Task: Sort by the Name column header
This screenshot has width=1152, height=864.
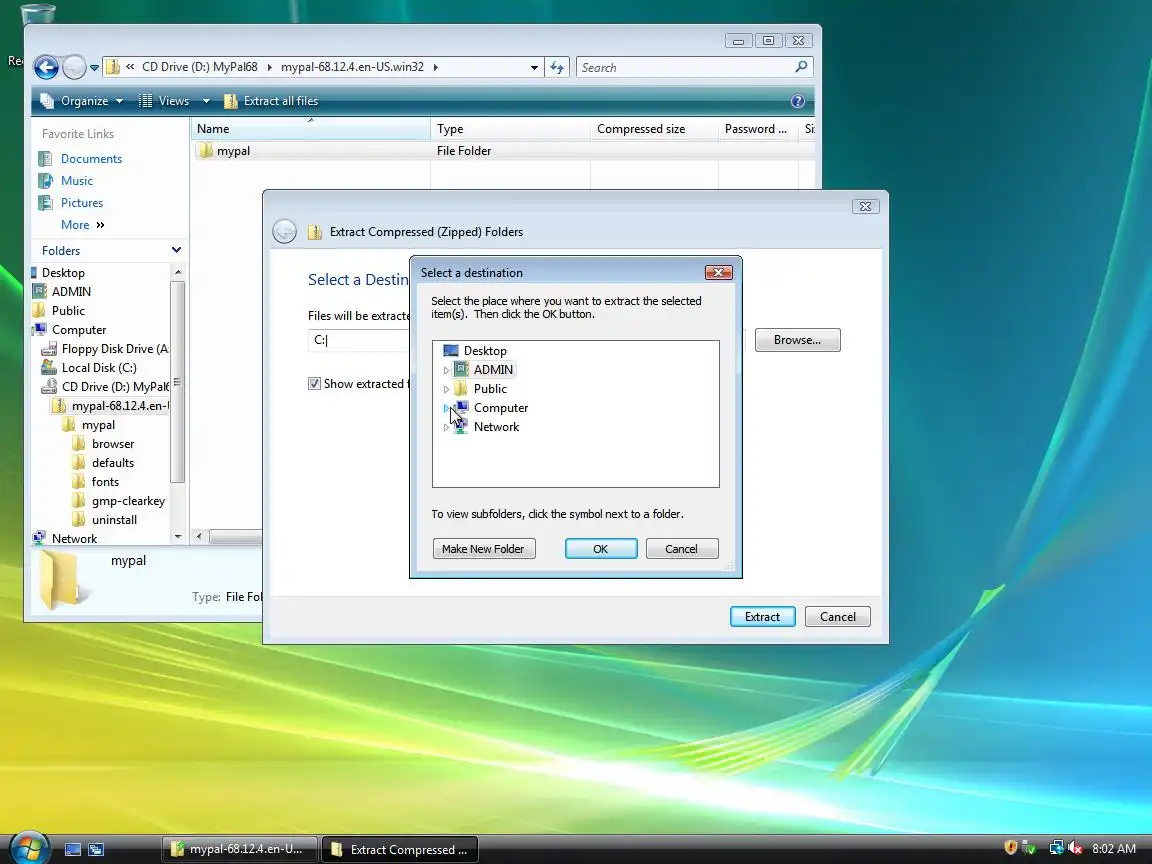Action: click(310, 129)
